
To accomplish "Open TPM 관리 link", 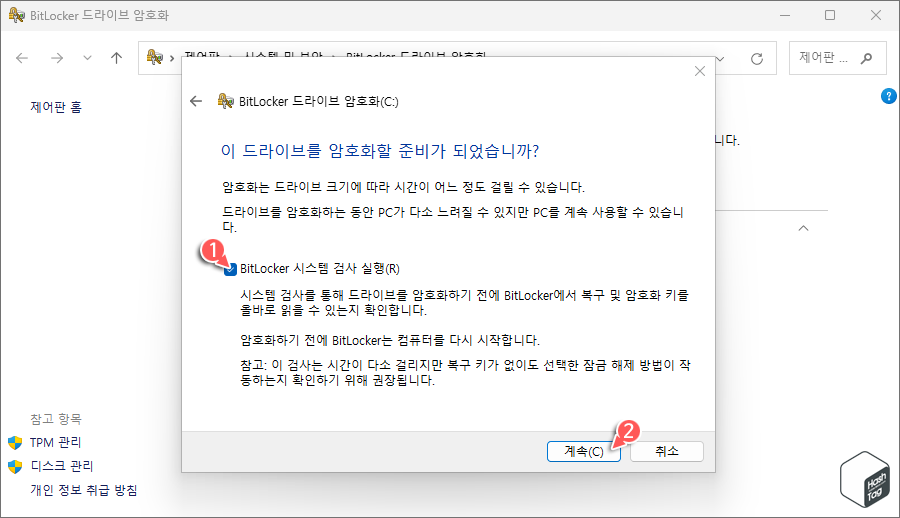I will [x=56, y=442].
